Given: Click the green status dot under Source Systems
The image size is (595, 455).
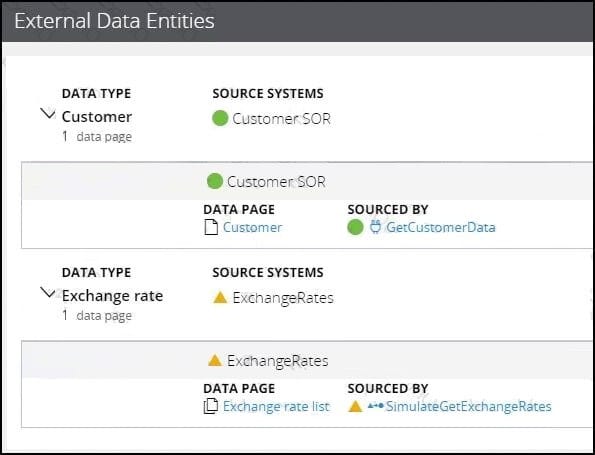Looking at the screenshot, I should (220, 118).
